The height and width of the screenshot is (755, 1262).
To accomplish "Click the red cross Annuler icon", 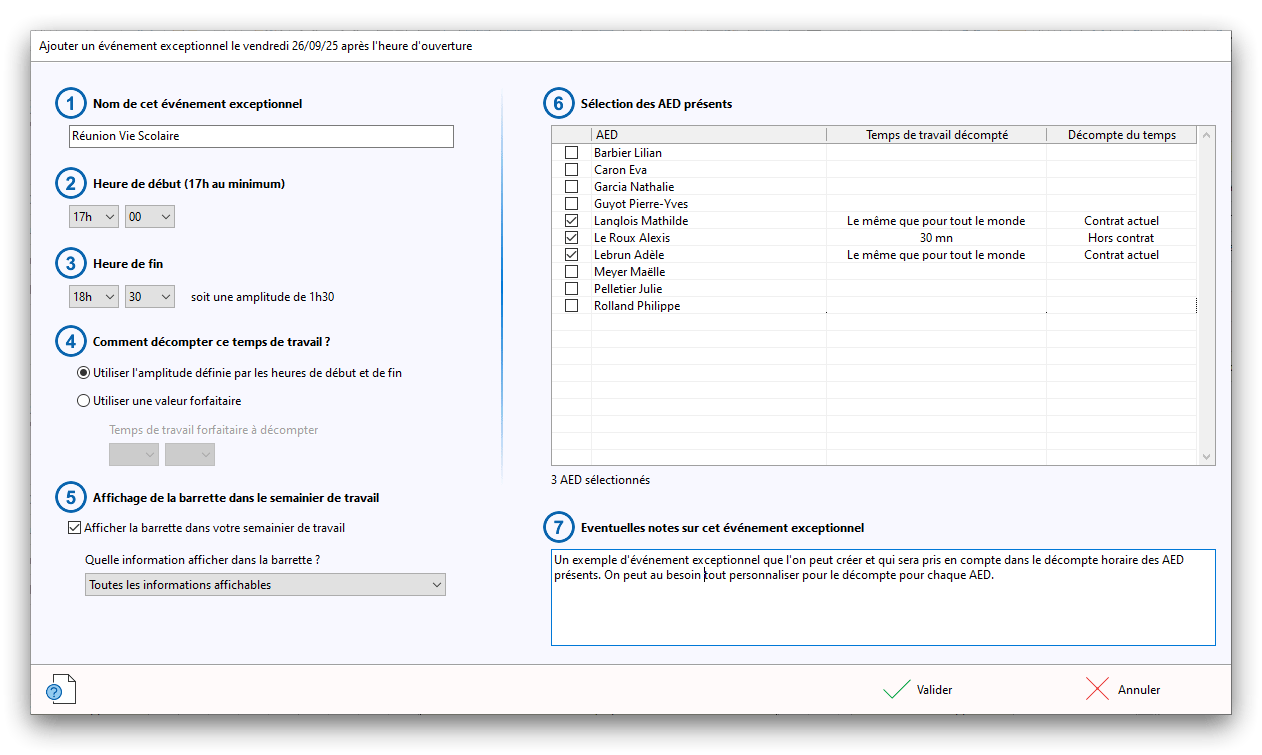I will click(x=1097, y=690).
